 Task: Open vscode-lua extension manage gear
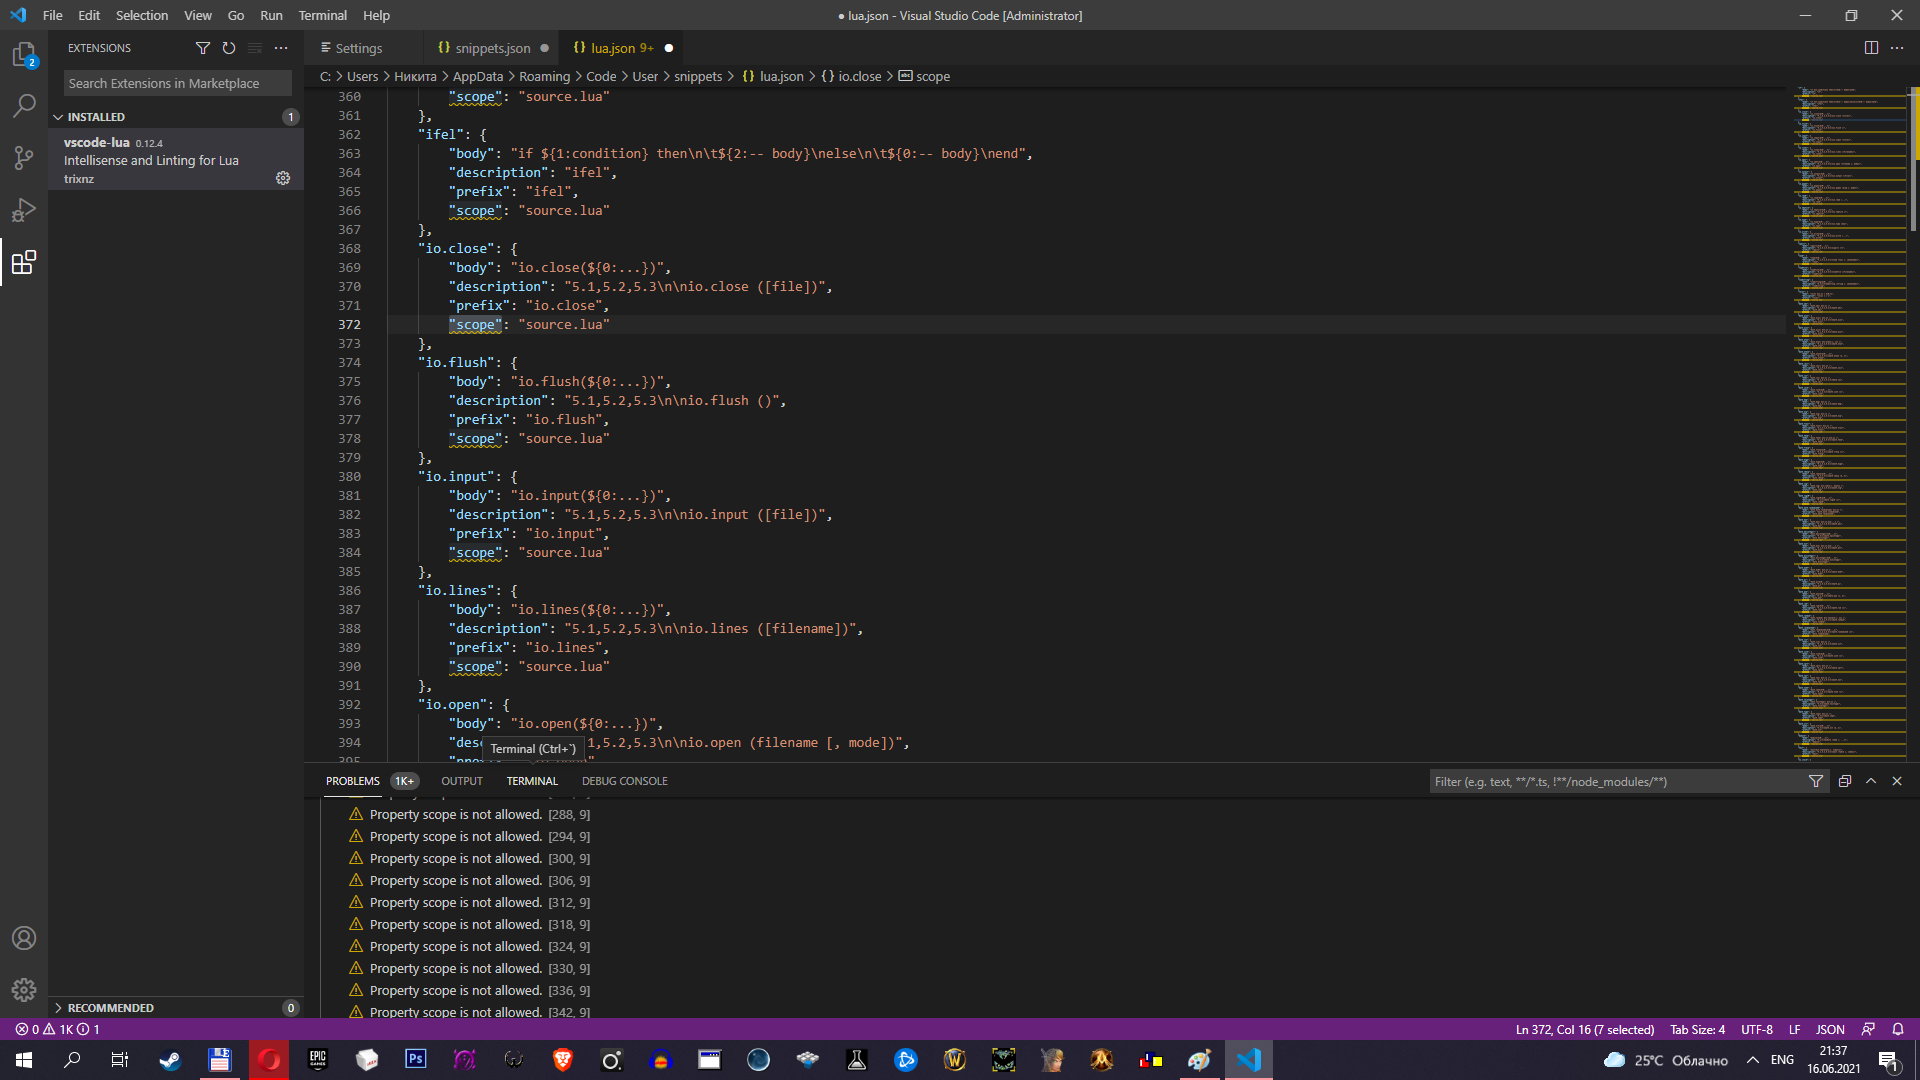coord(283,178)
